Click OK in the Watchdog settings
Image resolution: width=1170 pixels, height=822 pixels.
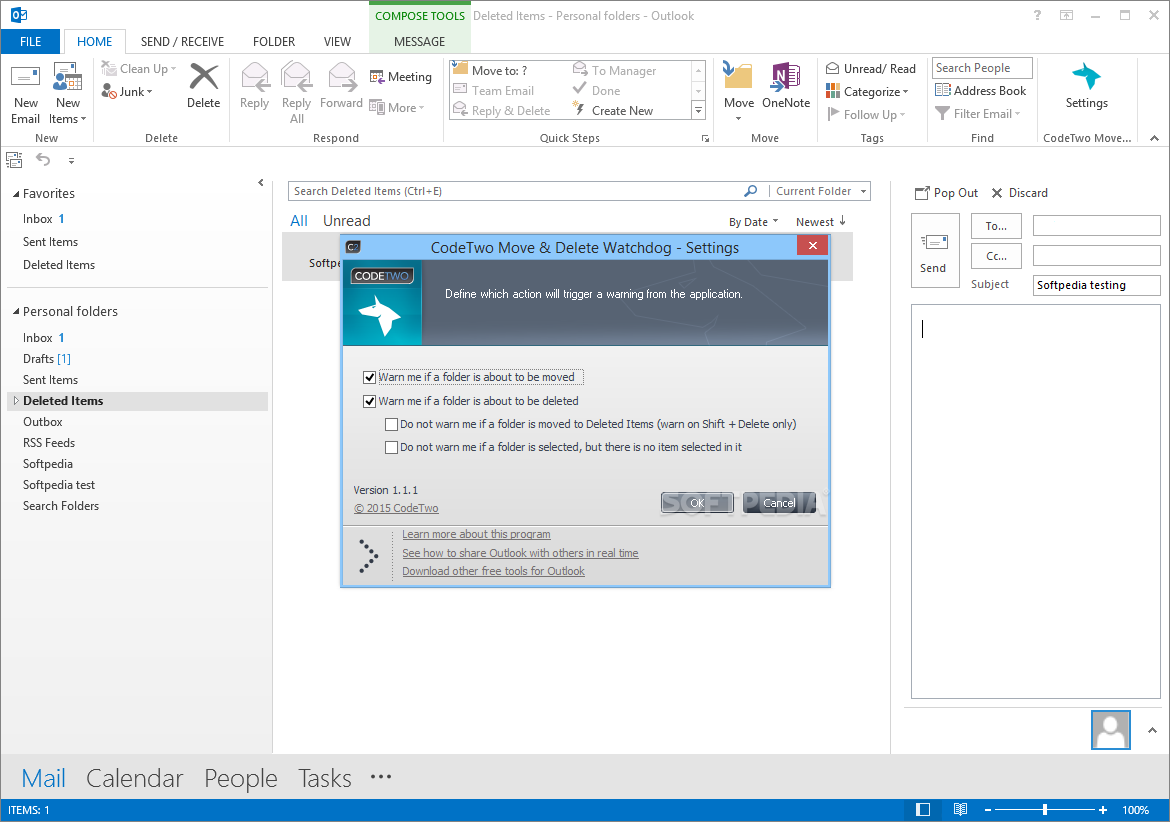tap(697, 503)
